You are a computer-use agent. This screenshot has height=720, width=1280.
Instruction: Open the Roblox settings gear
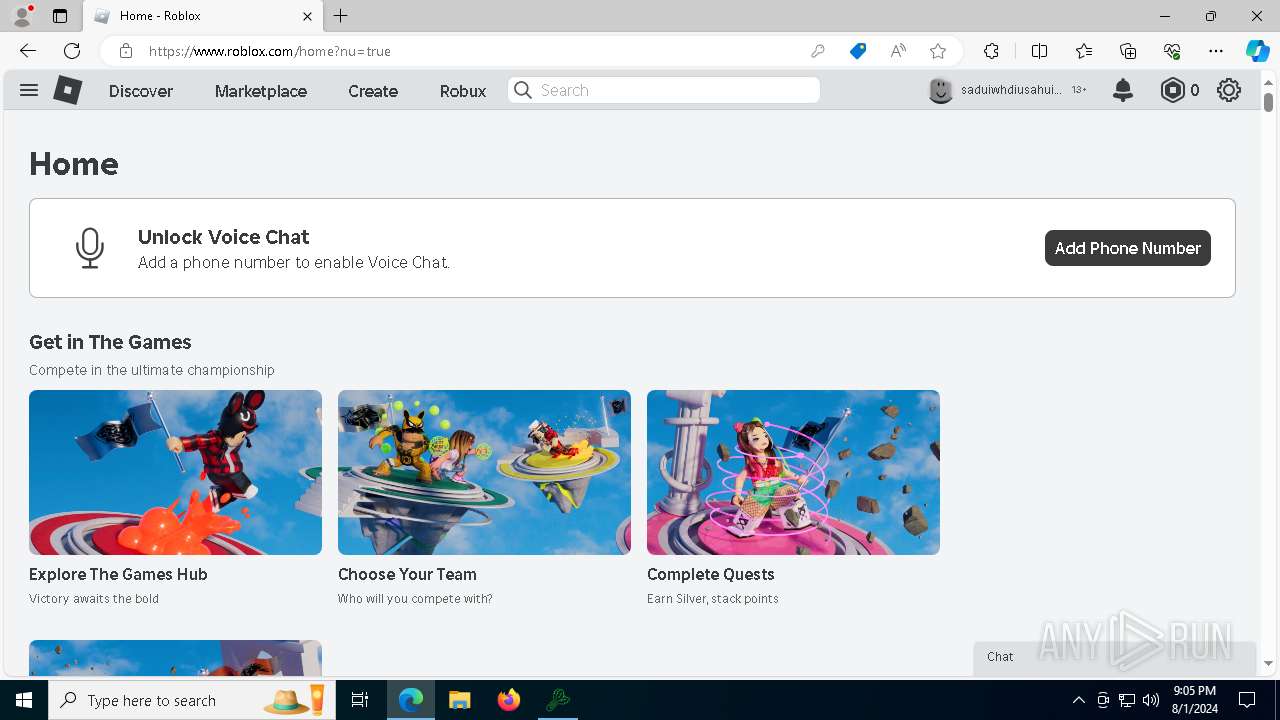click(1229, 90)
